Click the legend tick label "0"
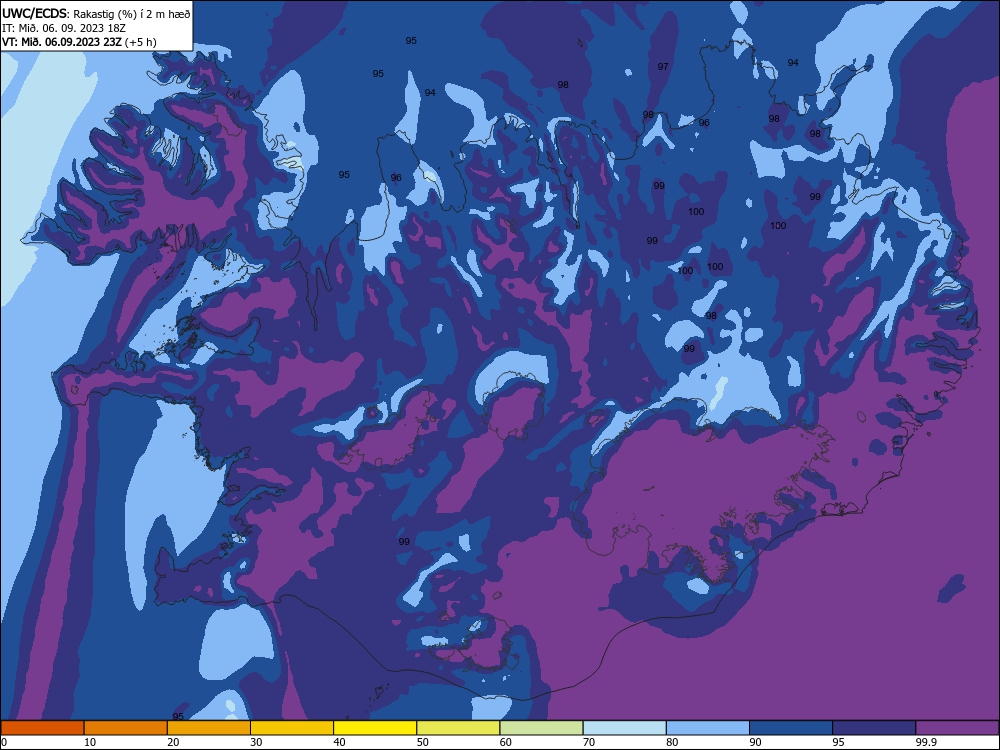 [4, 742]
